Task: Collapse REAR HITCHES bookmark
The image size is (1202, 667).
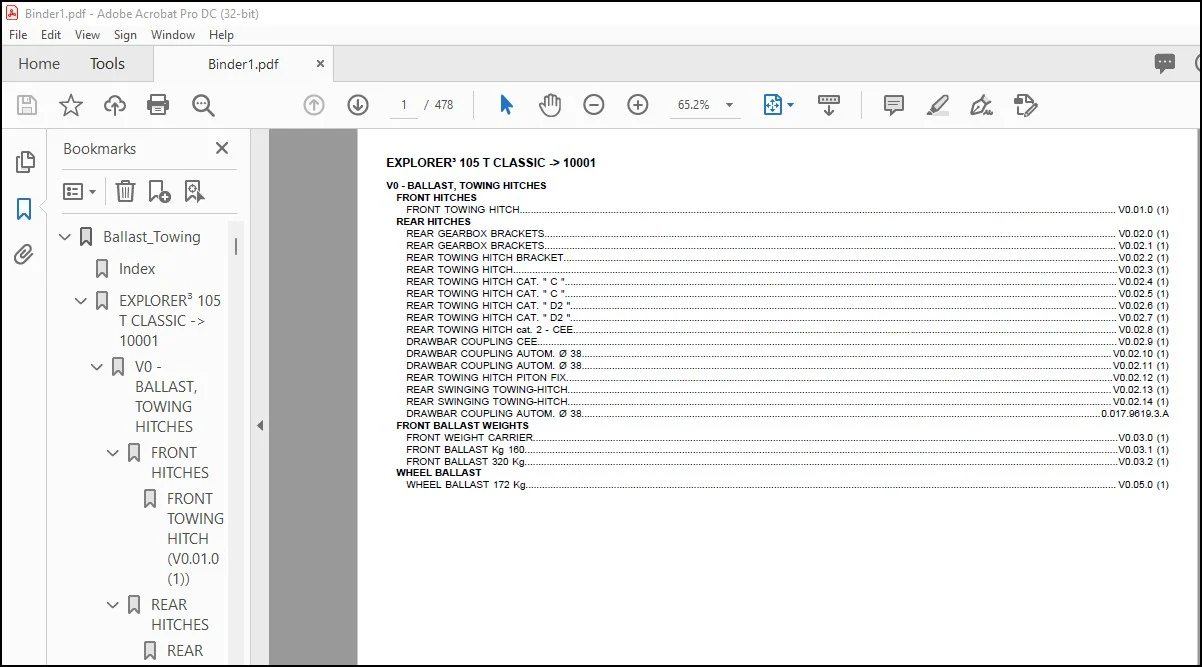Action: click(x=113, y=605)
